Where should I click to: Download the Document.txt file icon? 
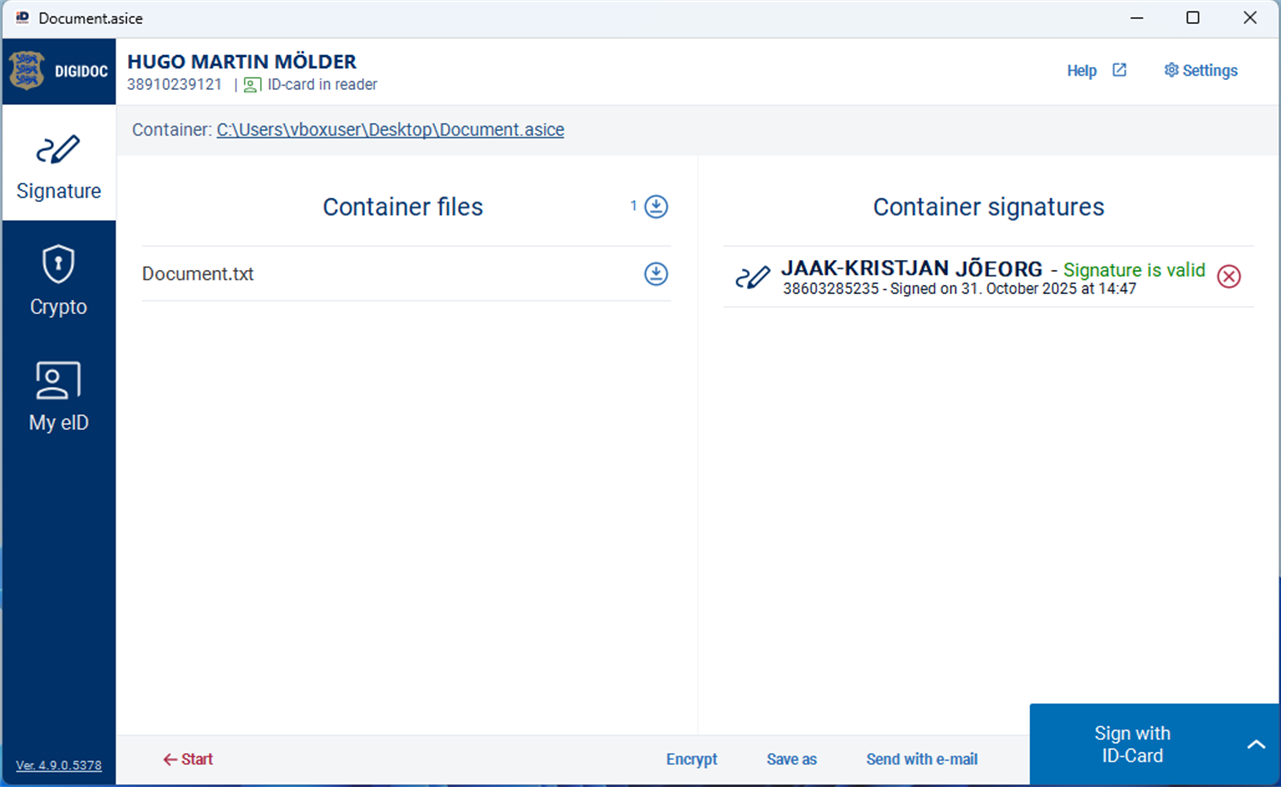656,274
